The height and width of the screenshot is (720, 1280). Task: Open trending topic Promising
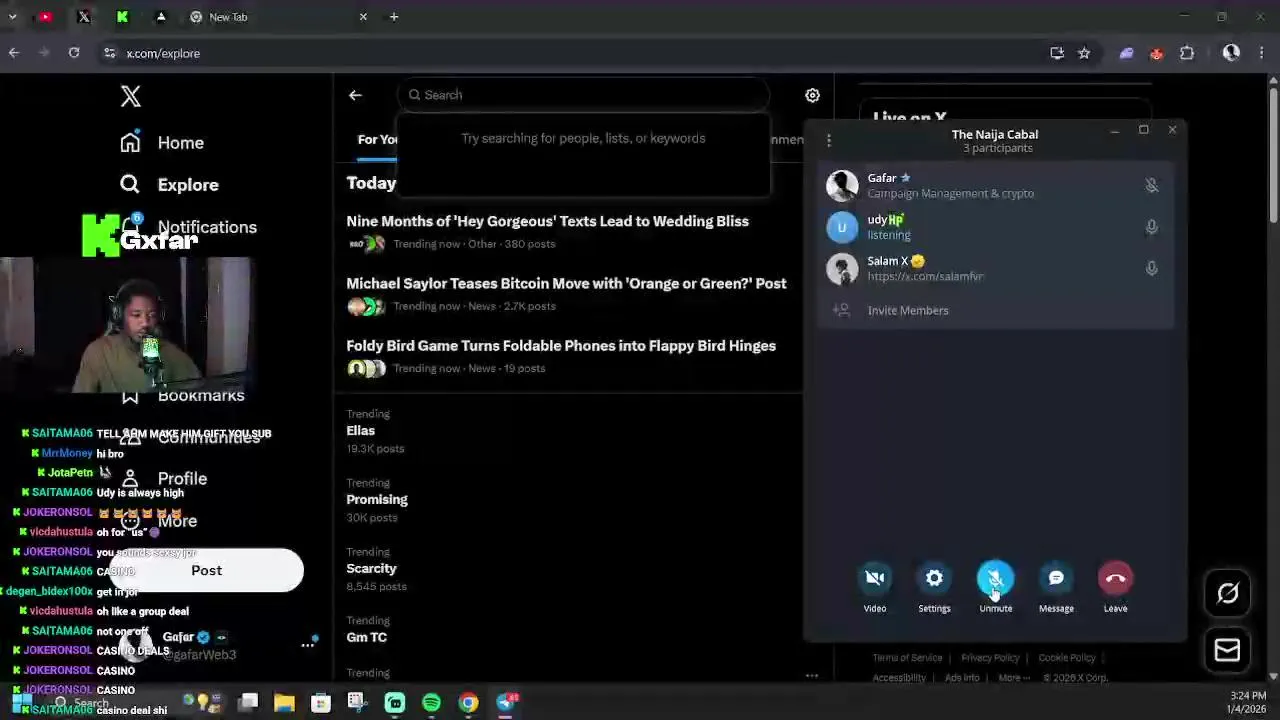point(377,500)
